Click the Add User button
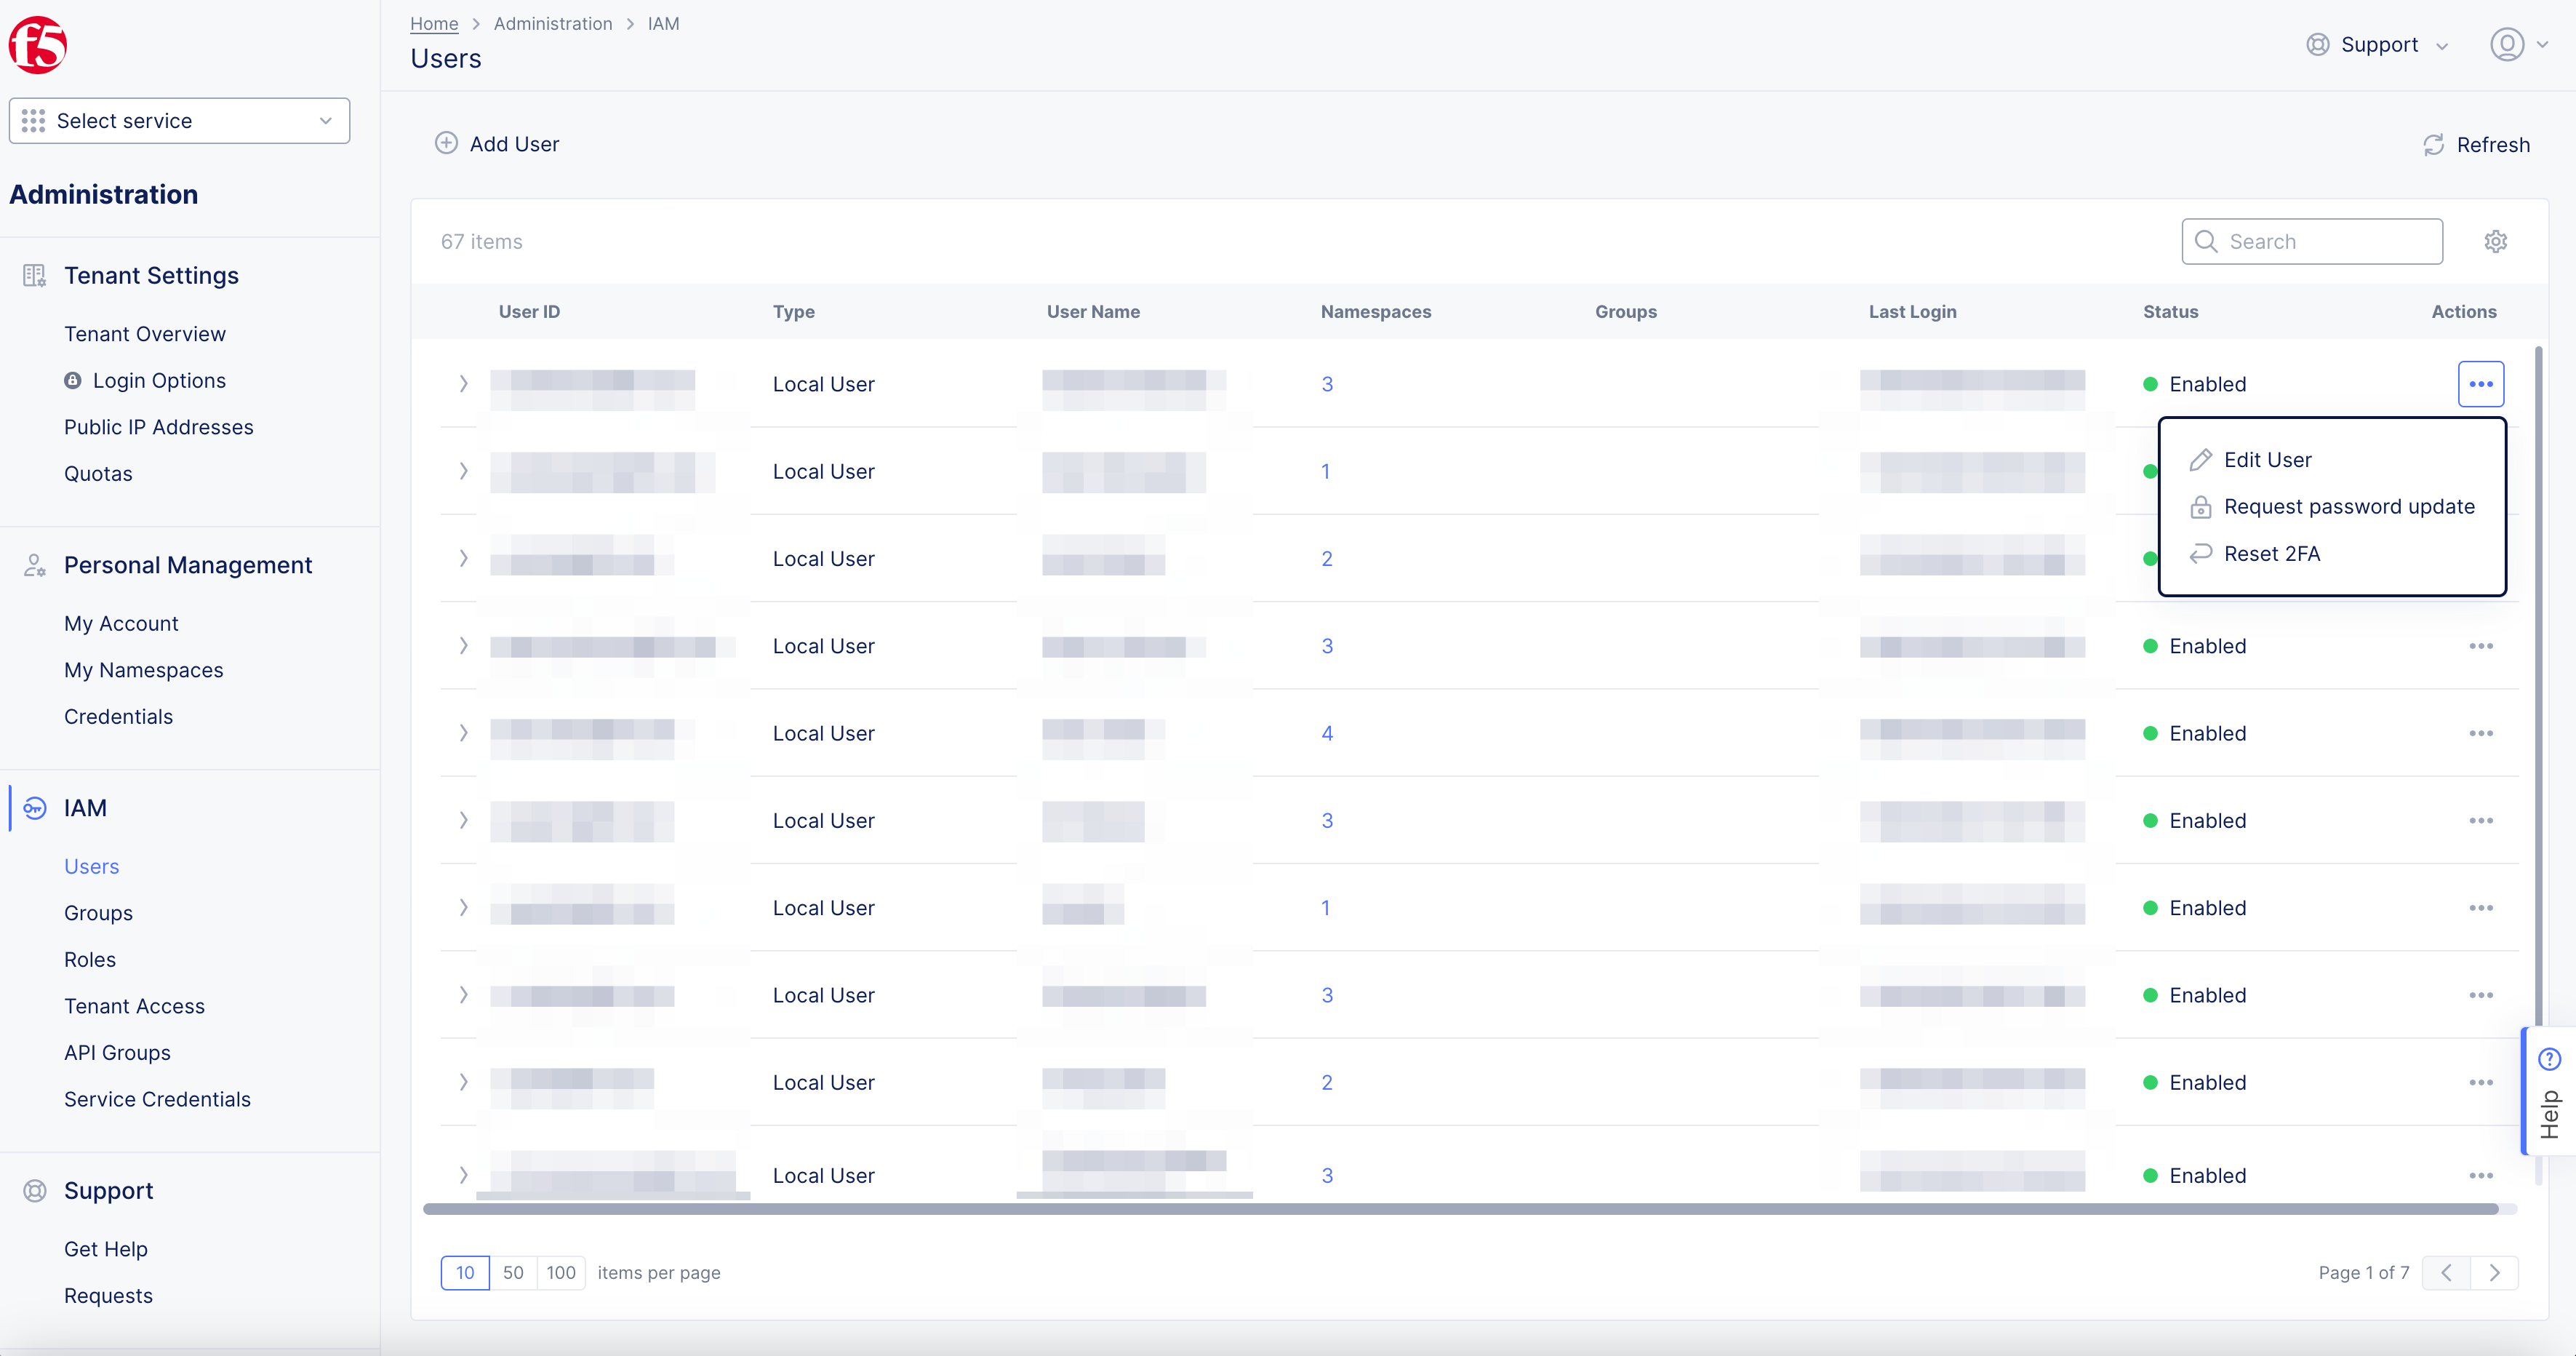This screenshot has width=2576, height=1356. click(x=497, y=143)
